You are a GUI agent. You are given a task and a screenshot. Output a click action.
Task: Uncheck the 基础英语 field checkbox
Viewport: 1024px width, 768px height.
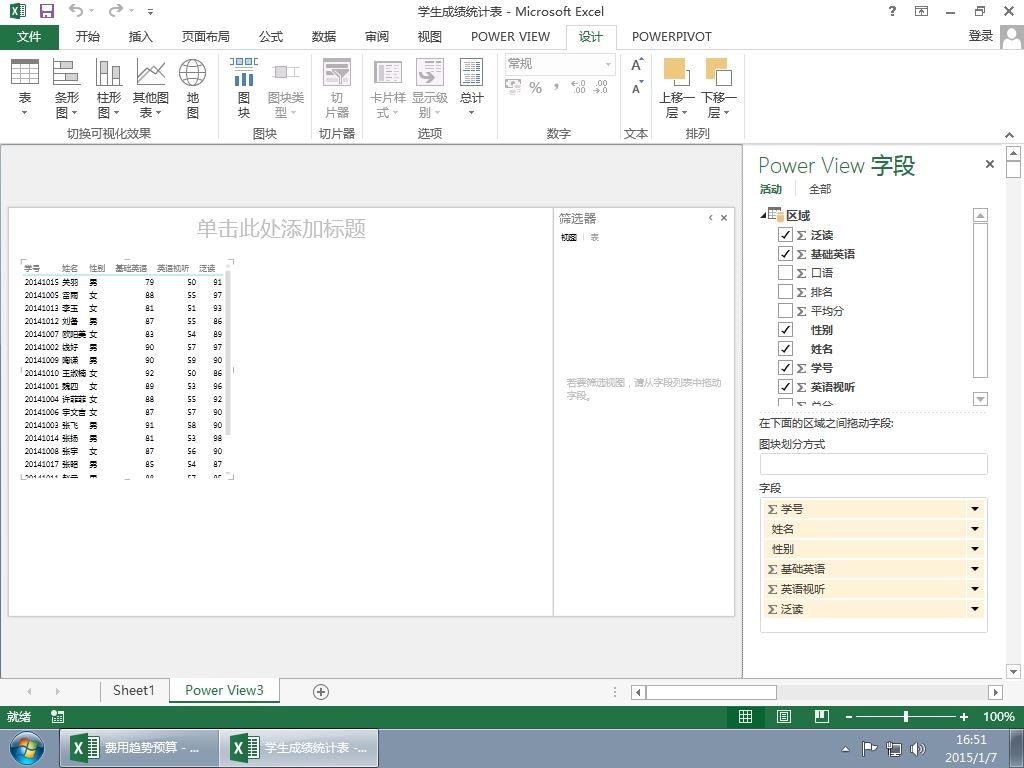pos(786,253)
